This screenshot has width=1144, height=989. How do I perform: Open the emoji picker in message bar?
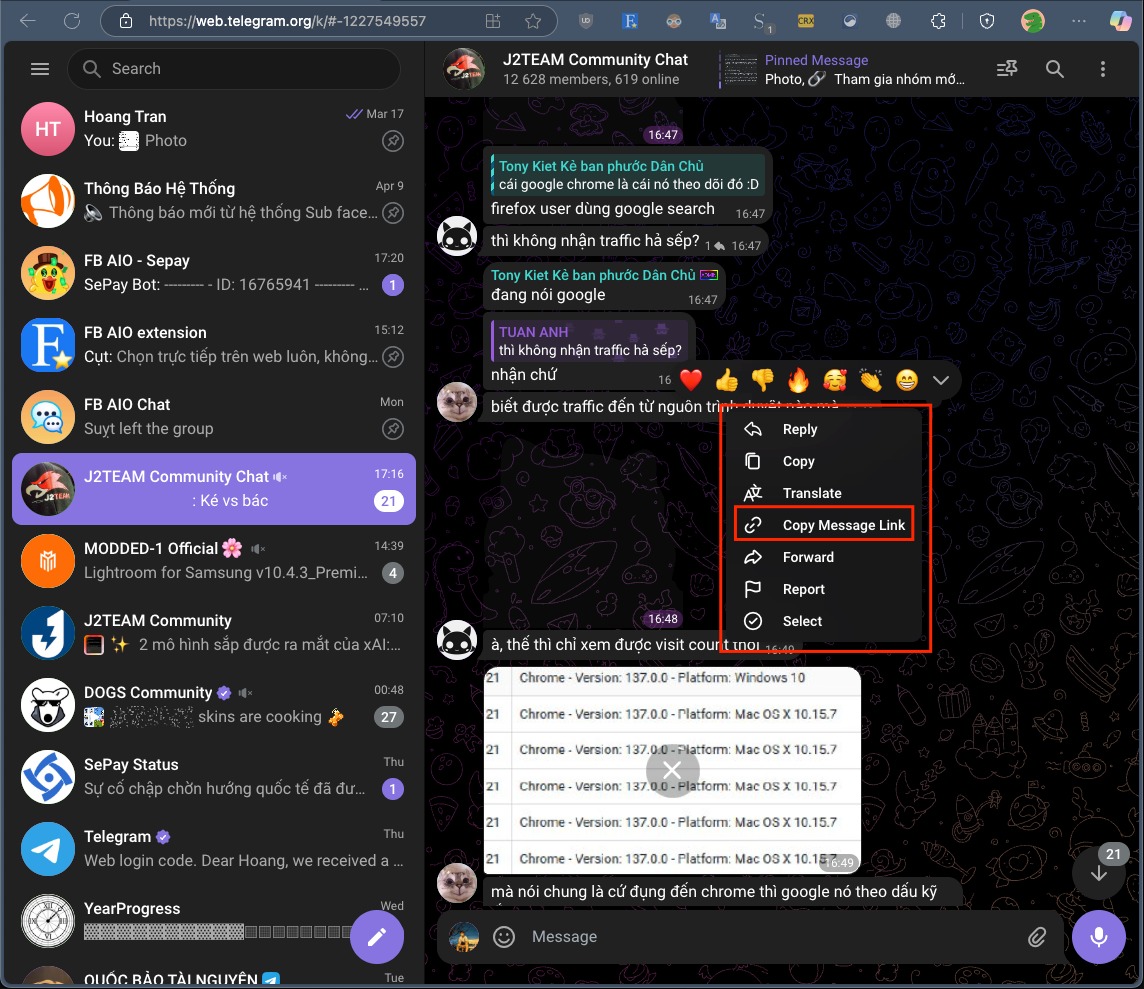pyautogui.click(x=503, y=936)
